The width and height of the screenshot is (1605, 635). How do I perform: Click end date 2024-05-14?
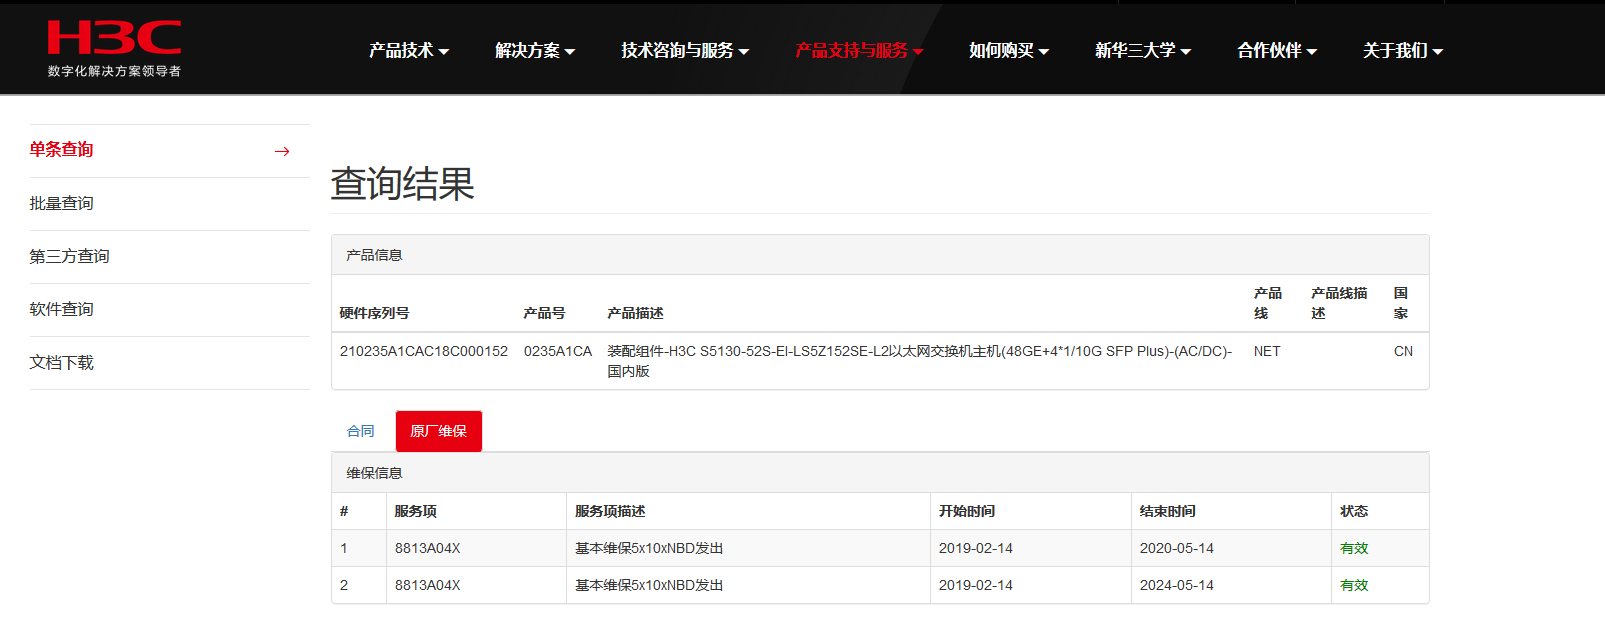(1177, 585)
